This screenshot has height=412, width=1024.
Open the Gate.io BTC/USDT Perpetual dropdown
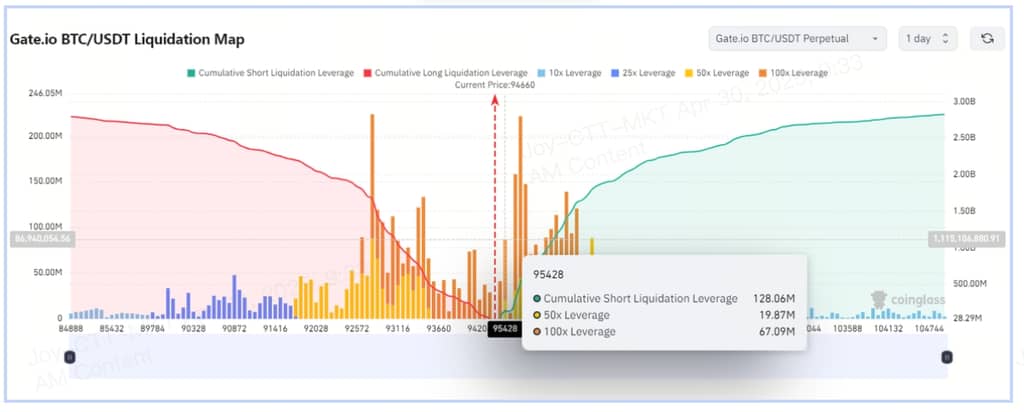(797, 38)
